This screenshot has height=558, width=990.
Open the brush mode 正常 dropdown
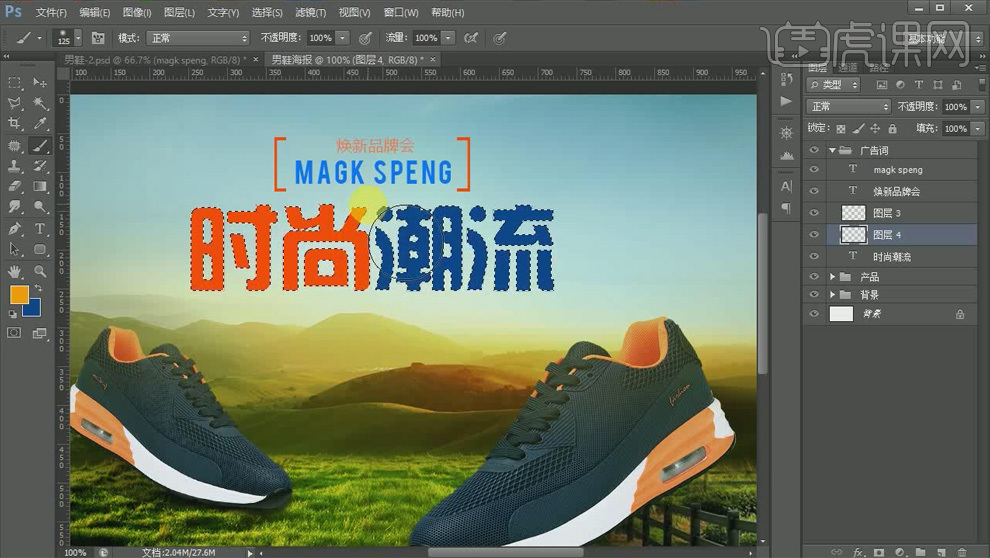[198, 38]
